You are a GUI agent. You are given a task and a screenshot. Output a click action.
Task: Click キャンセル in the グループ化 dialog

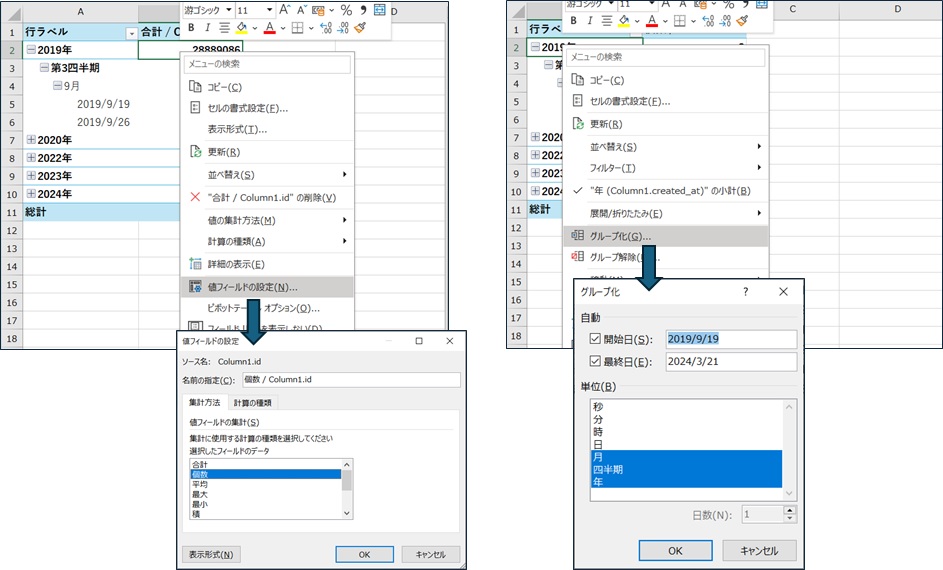(x=759, y=550)
